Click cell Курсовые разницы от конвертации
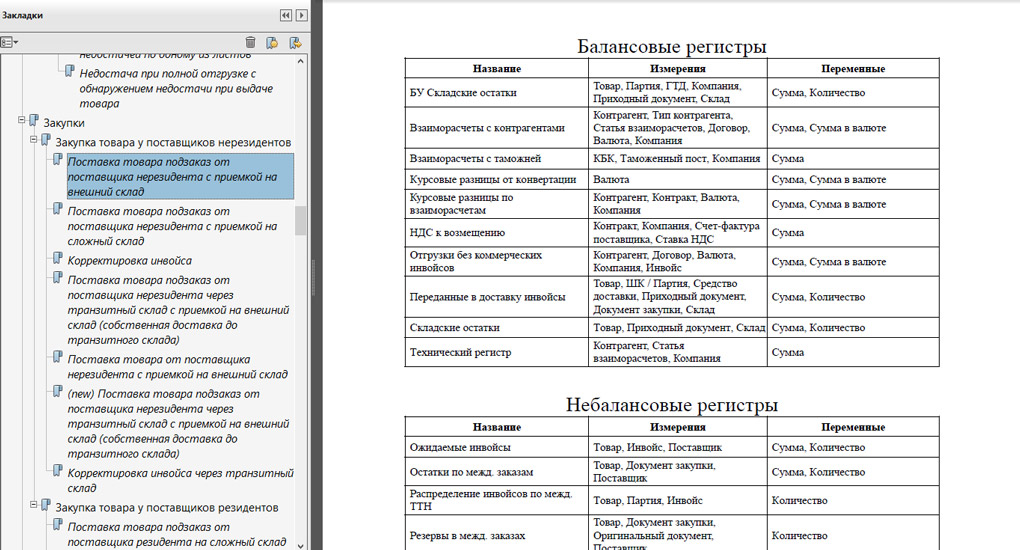The height and width of the screenshot is (550, 1020). click(496, 179)
